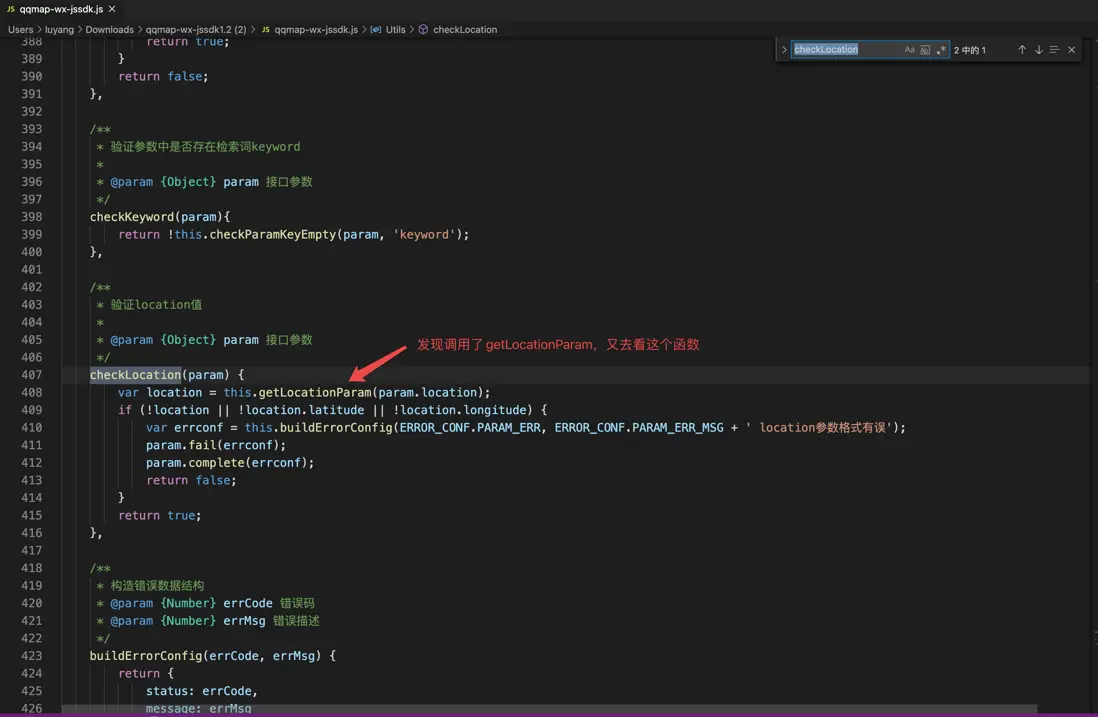This screenshot has width=1098, height=717.
Task: Close the find widget
Action: 1072,50
